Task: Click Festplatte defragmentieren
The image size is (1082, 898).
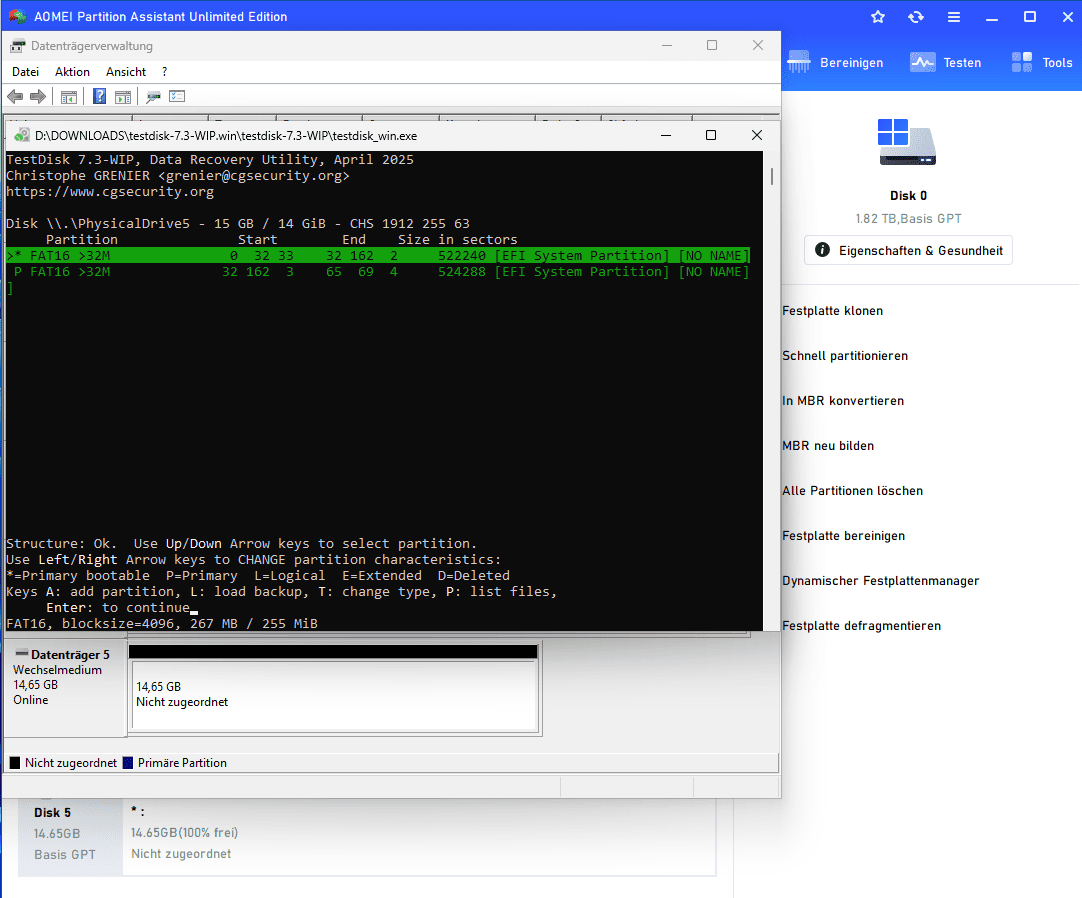Action: pos(861,625)
